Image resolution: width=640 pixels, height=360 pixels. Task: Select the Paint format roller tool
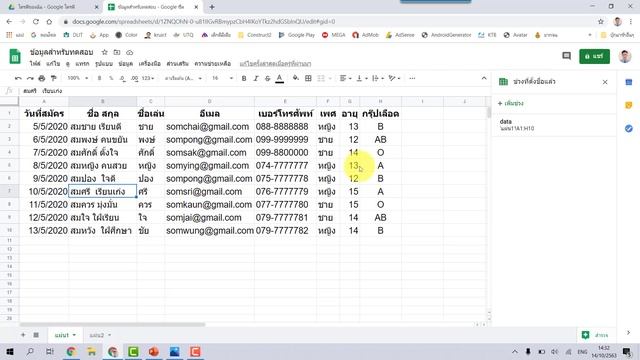point(53,78)
